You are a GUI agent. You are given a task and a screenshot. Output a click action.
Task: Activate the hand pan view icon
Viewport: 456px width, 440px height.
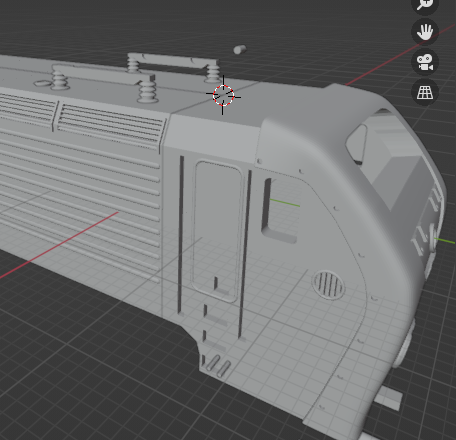point(425,32)
